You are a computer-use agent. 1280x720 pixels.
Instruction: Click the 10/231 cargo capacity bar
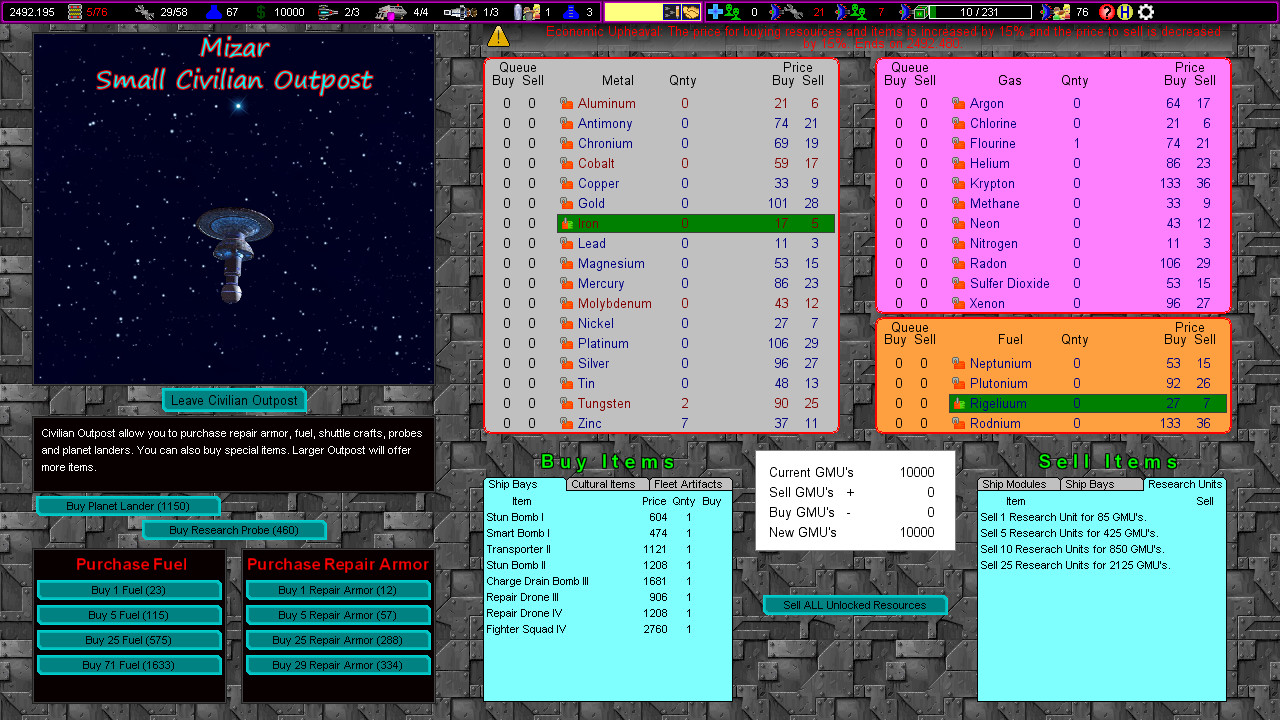coord(981,12)
